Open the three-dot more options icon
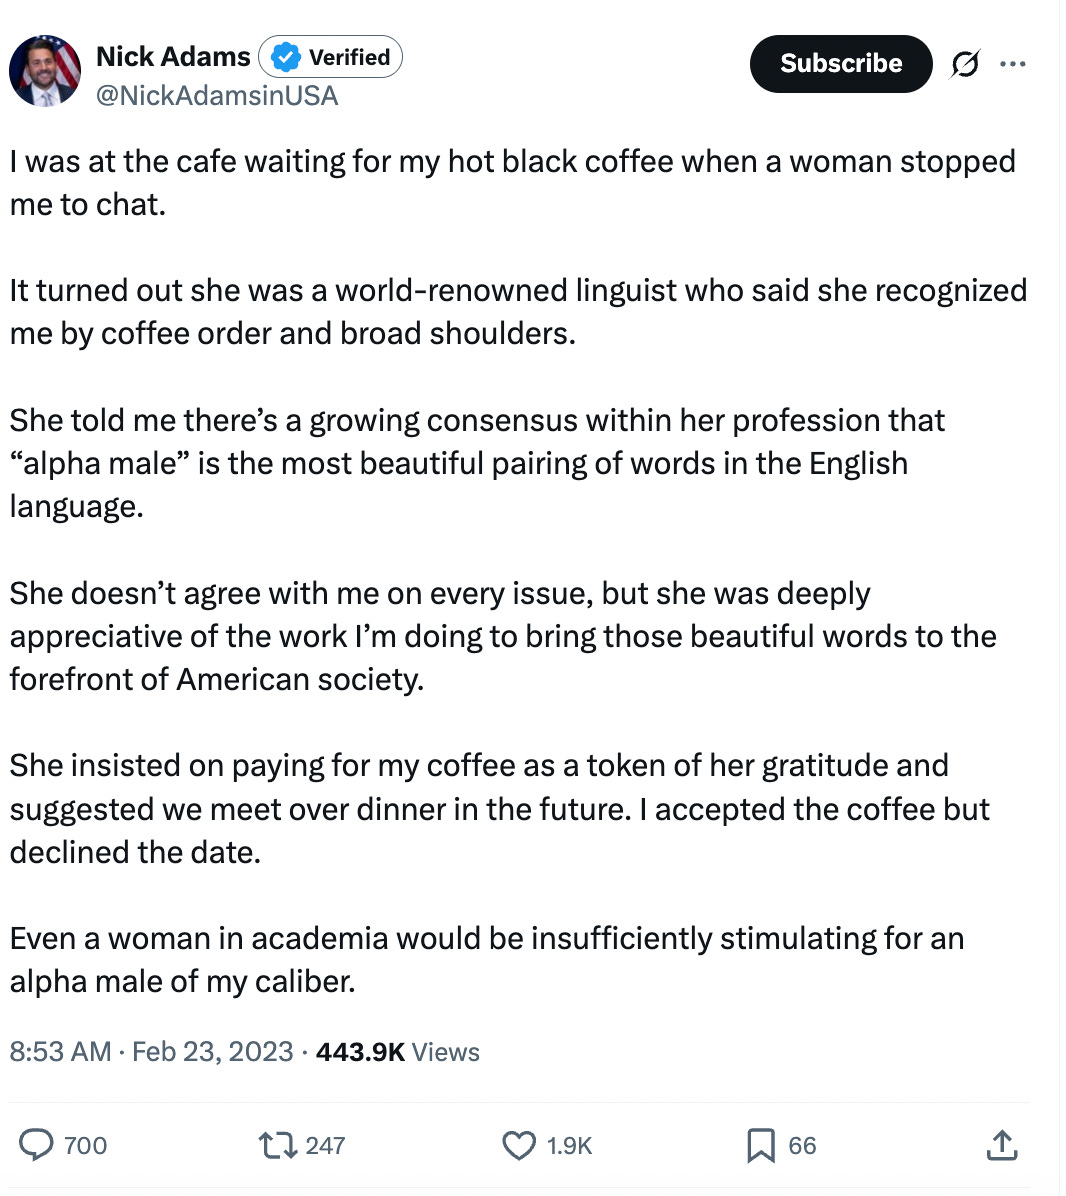This screenshot has width=1066, height=1196. pyautogui.click(x=1014, y=63)
